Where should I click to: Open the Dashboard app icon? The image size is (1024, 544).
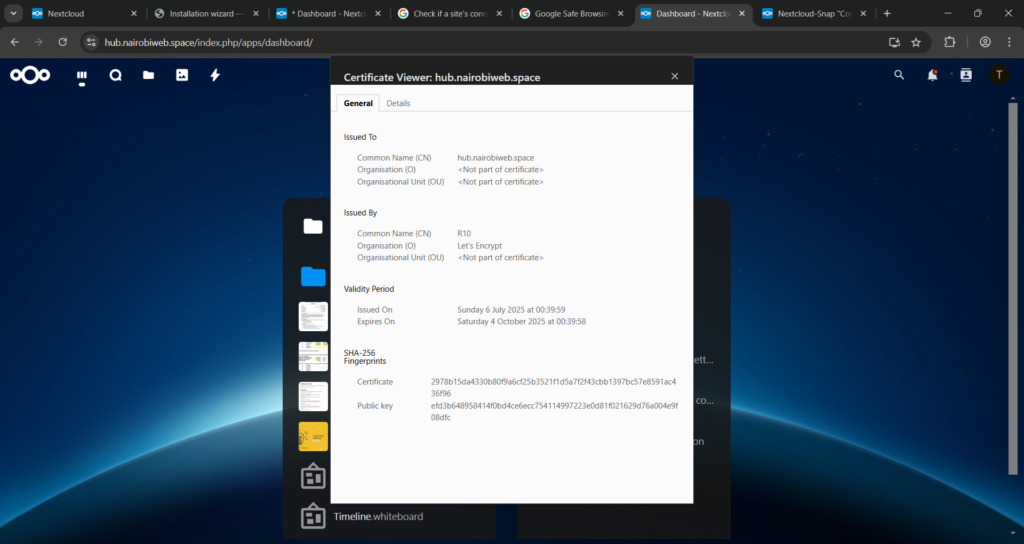[82, 76]
